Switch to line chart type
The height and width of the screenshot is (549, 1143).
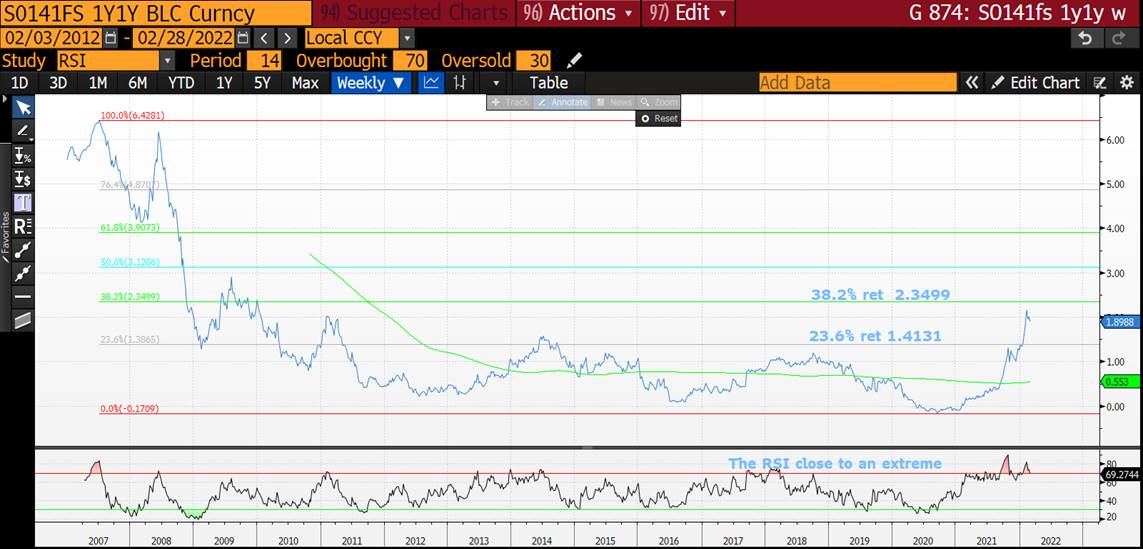click(x=432, y=82)
